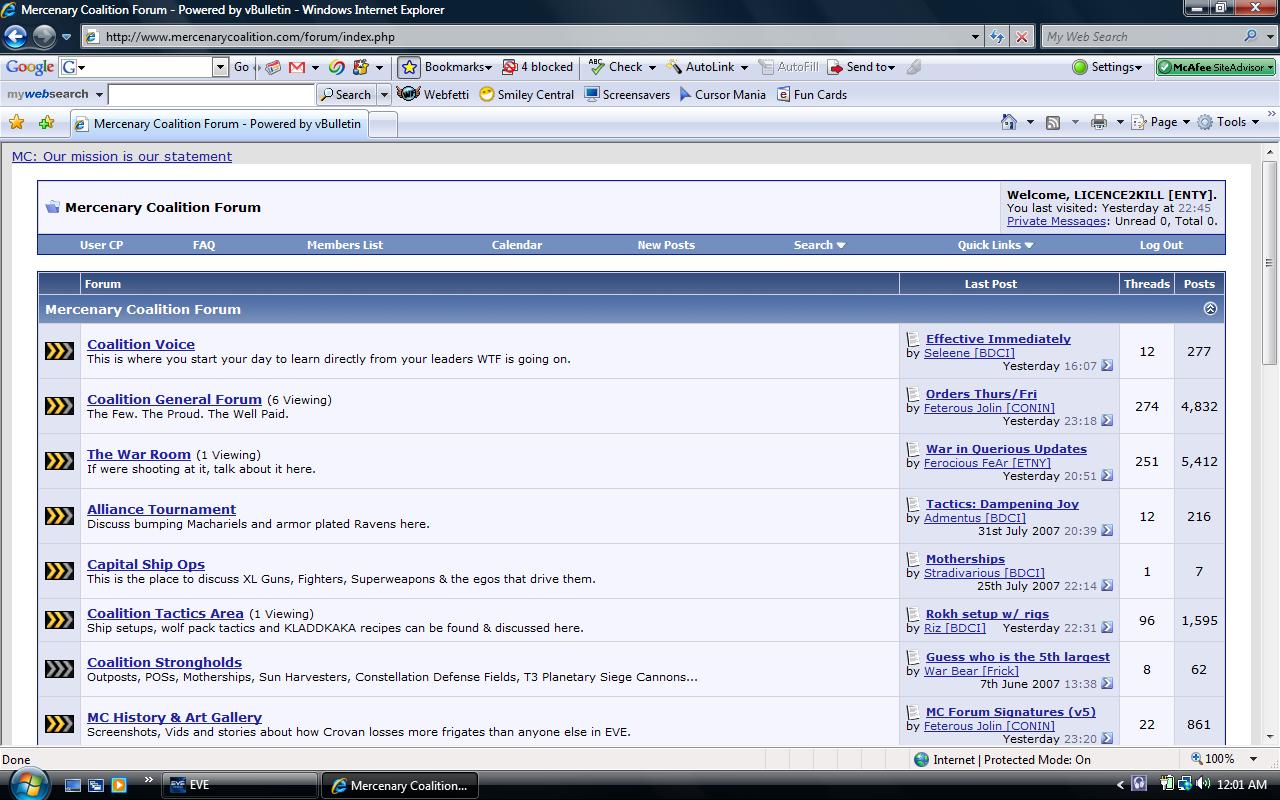
Task: Open the Webfetti toolbar item
Action: (x=433, y=95)
